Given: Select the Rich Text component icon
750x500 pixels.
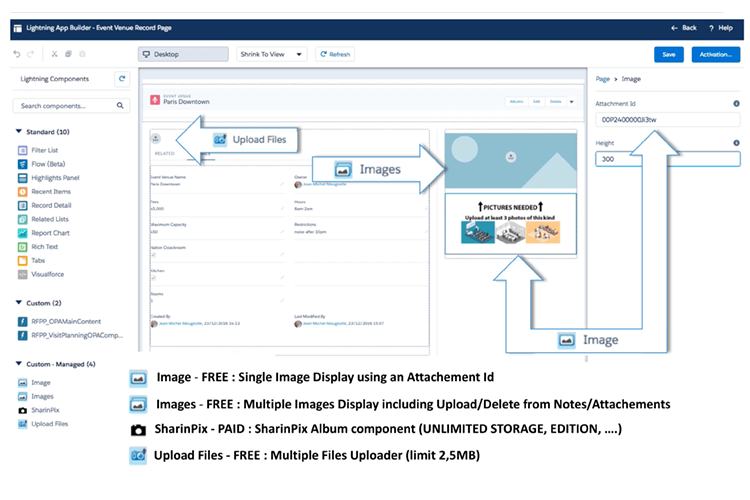Looking at the screenshot, I should coord(22,247).
